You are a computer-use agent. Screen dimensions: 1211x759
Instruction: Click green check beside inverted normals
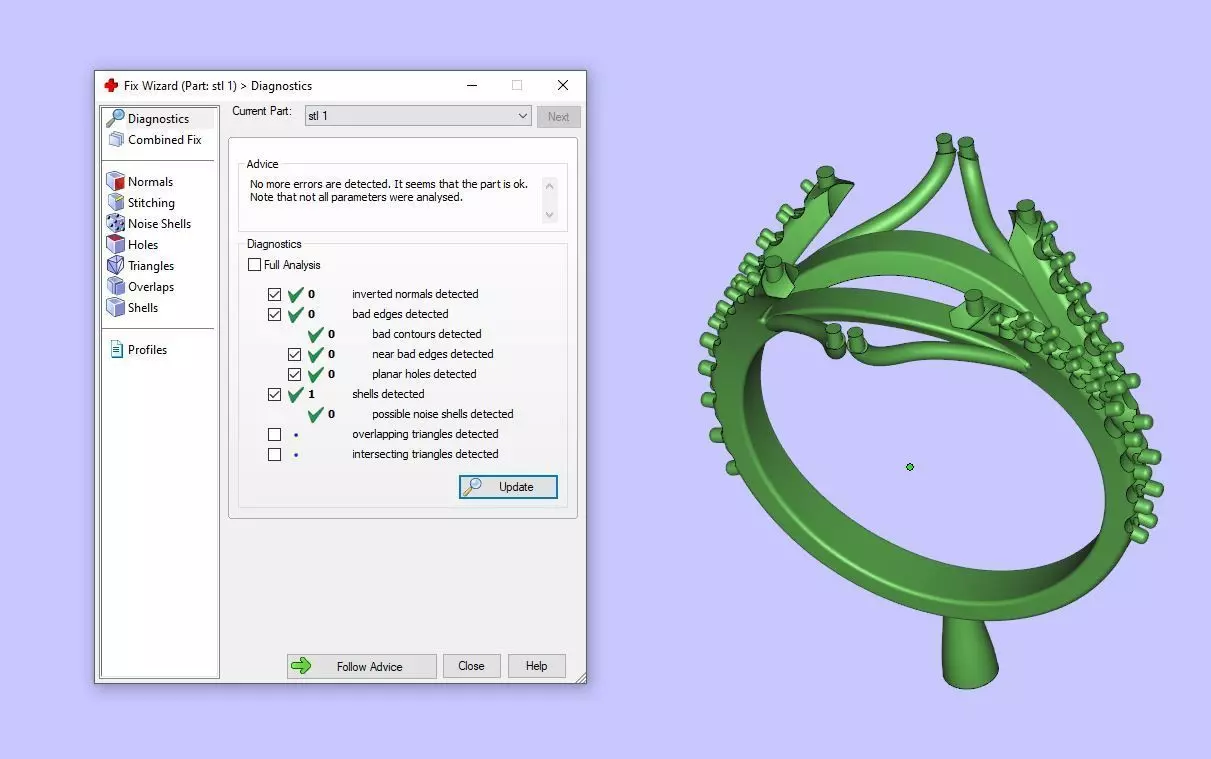coord(295,294)
